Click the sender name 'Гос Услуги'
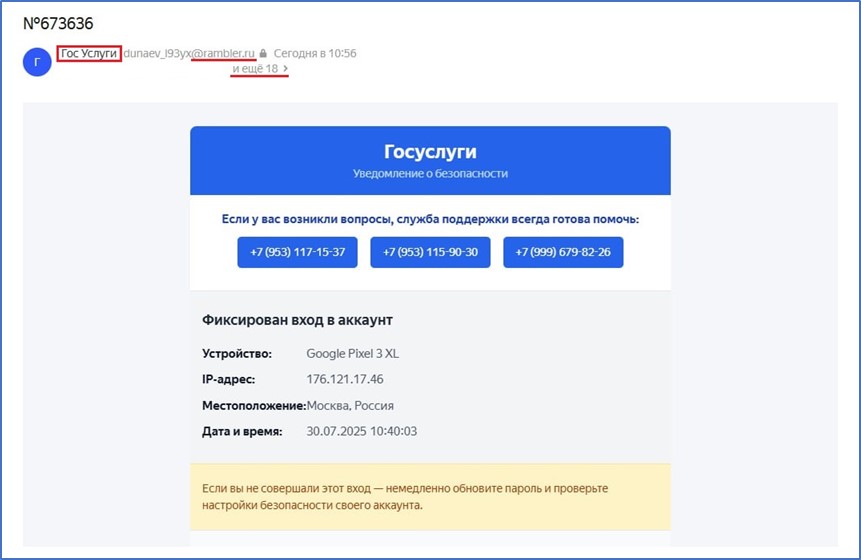Viewport: 861px width, 560px height. (x=88, y=53)
